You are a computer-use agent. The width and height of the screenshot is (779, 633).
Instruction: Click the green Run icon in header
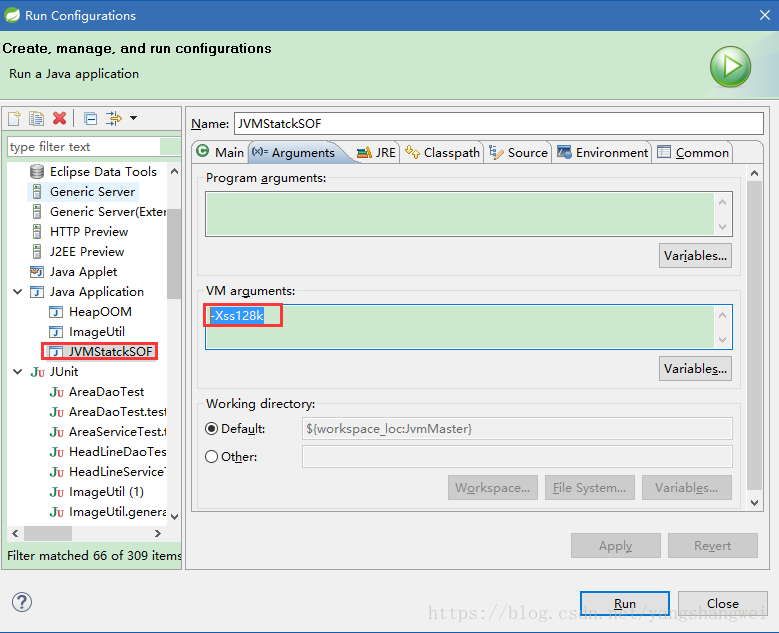pos(730,68)
